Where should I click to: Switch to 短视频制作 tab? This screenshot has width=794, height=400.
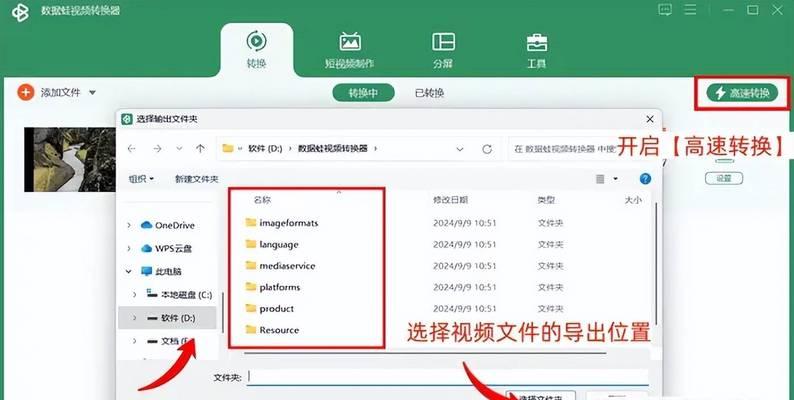point(349,50)
